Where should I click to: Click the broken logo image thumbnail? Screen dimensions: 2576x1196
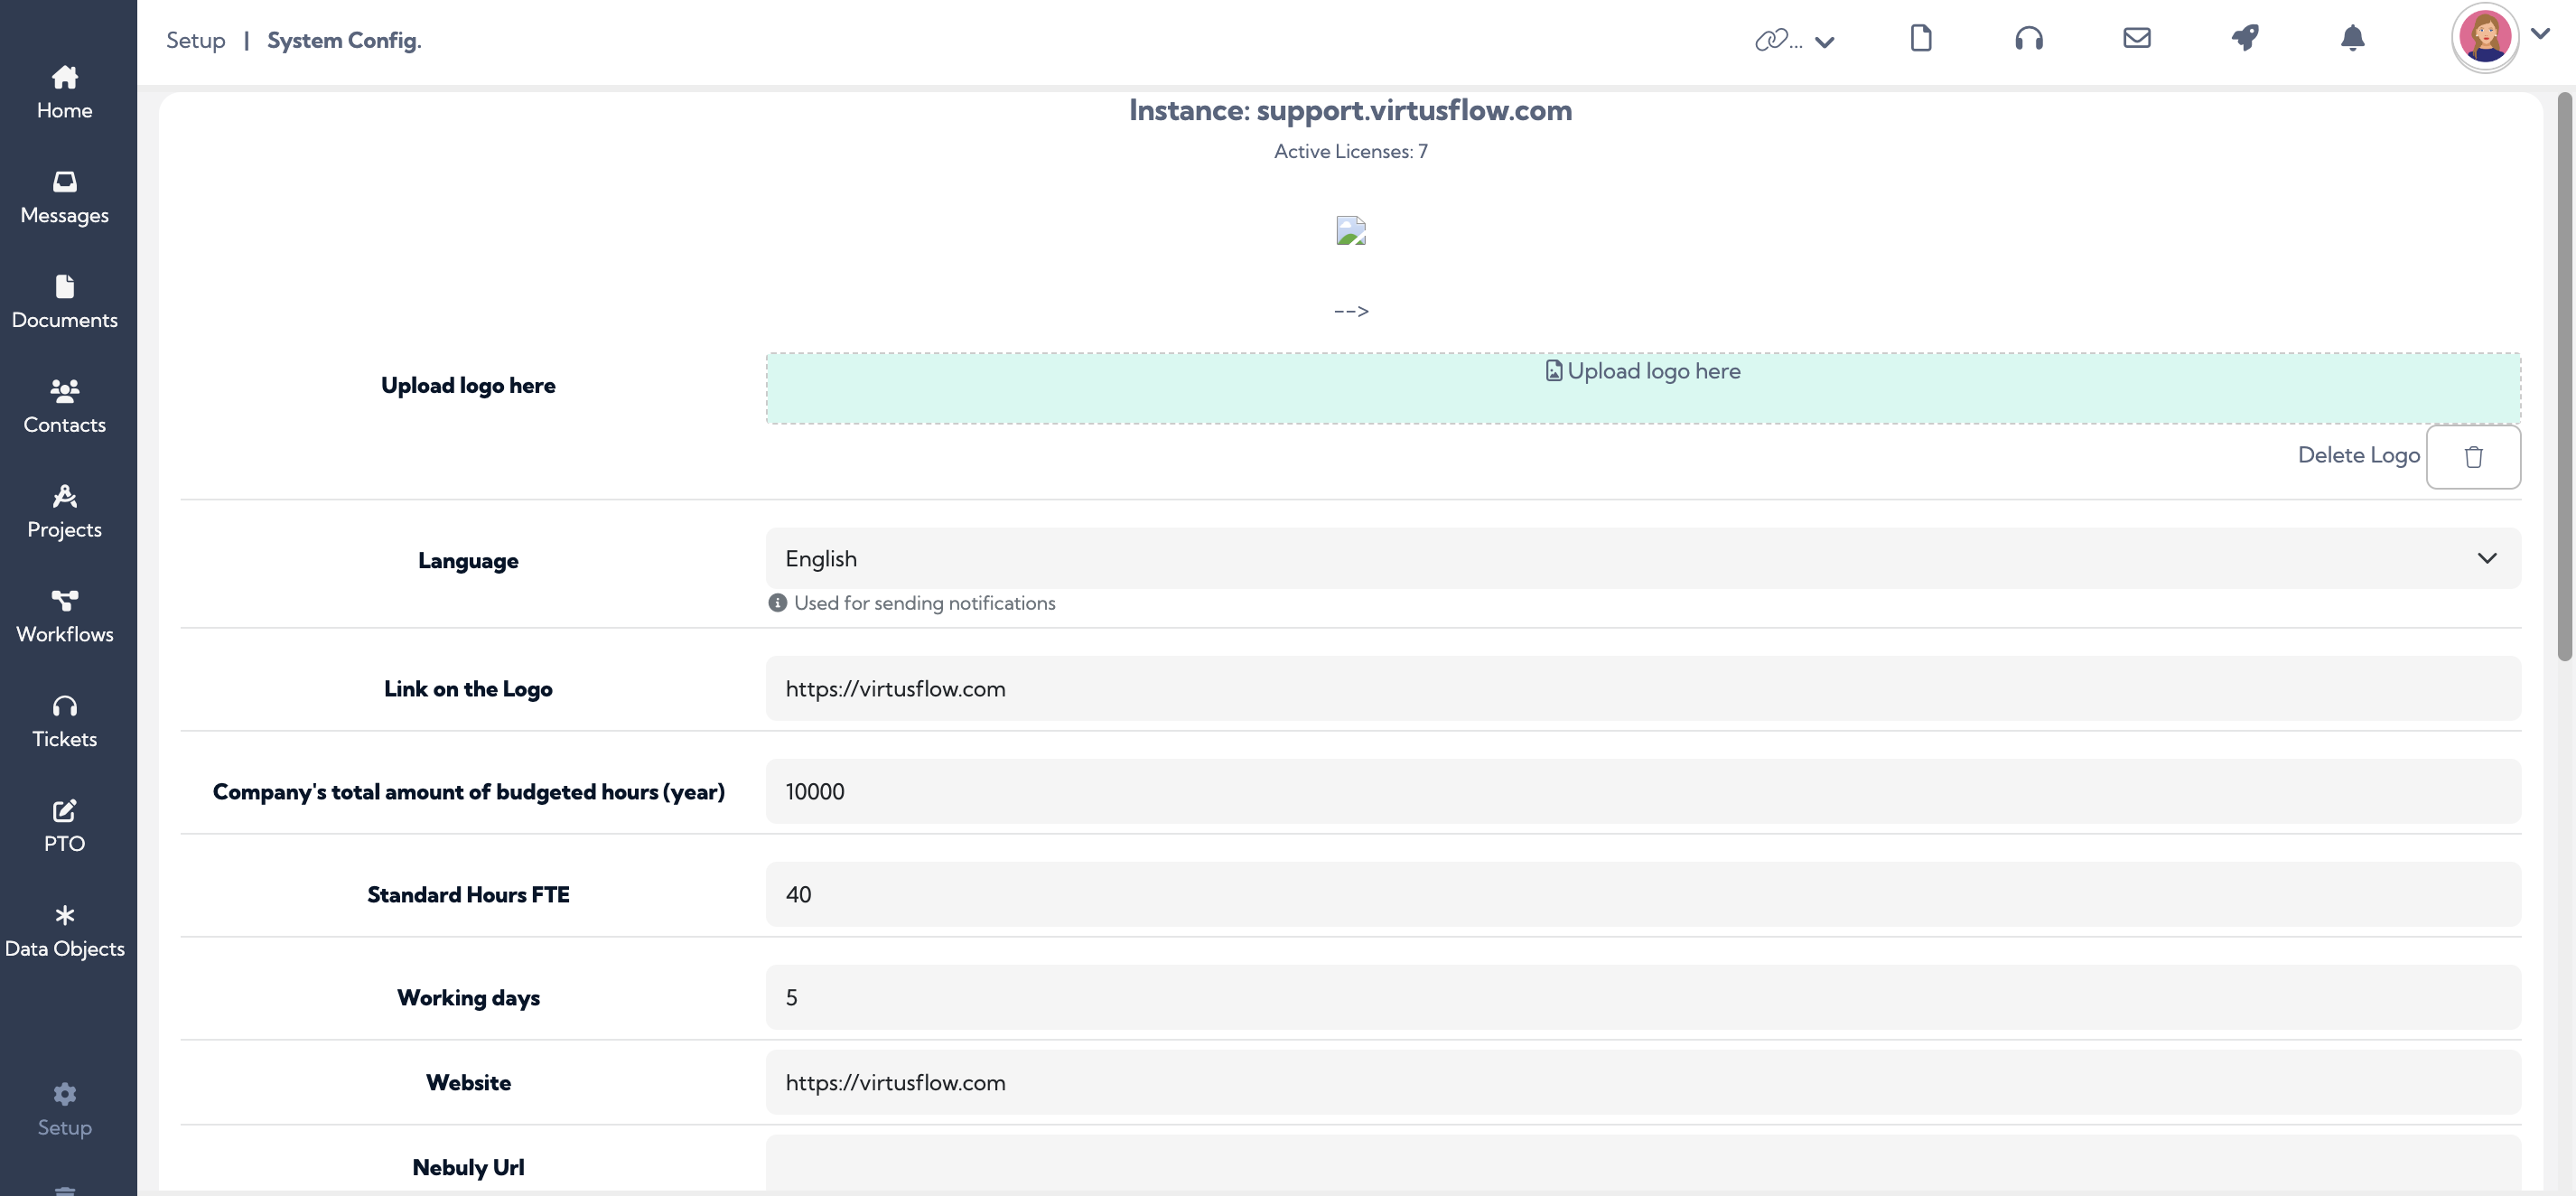pos(1350,231)
